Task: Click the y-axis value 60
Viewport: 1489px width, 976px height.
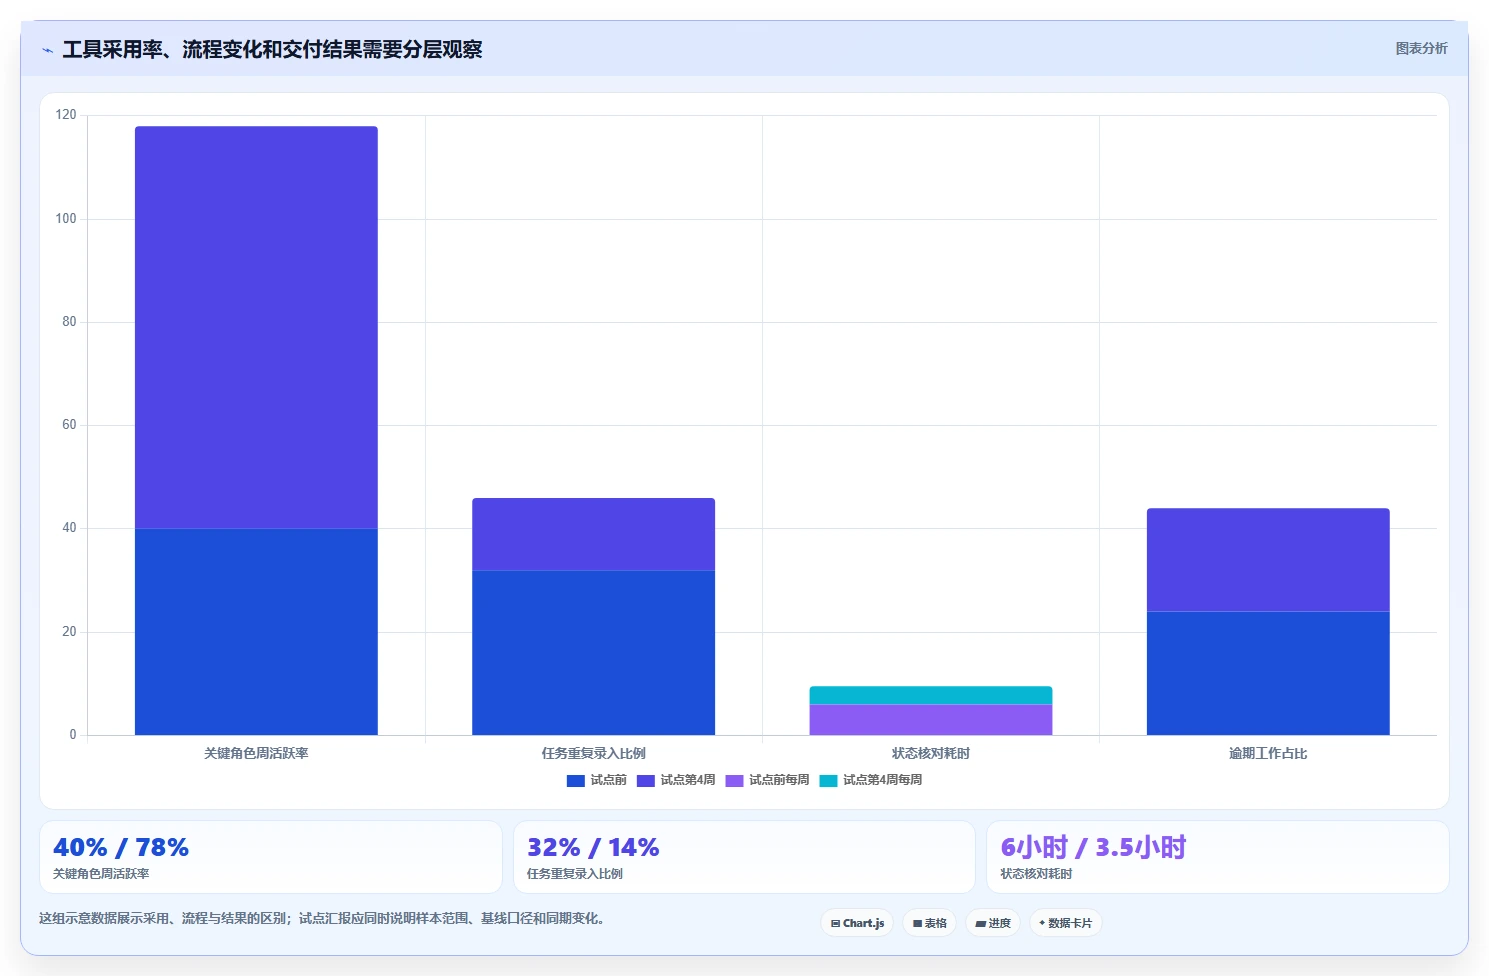Action: click(x=69, y=425)
